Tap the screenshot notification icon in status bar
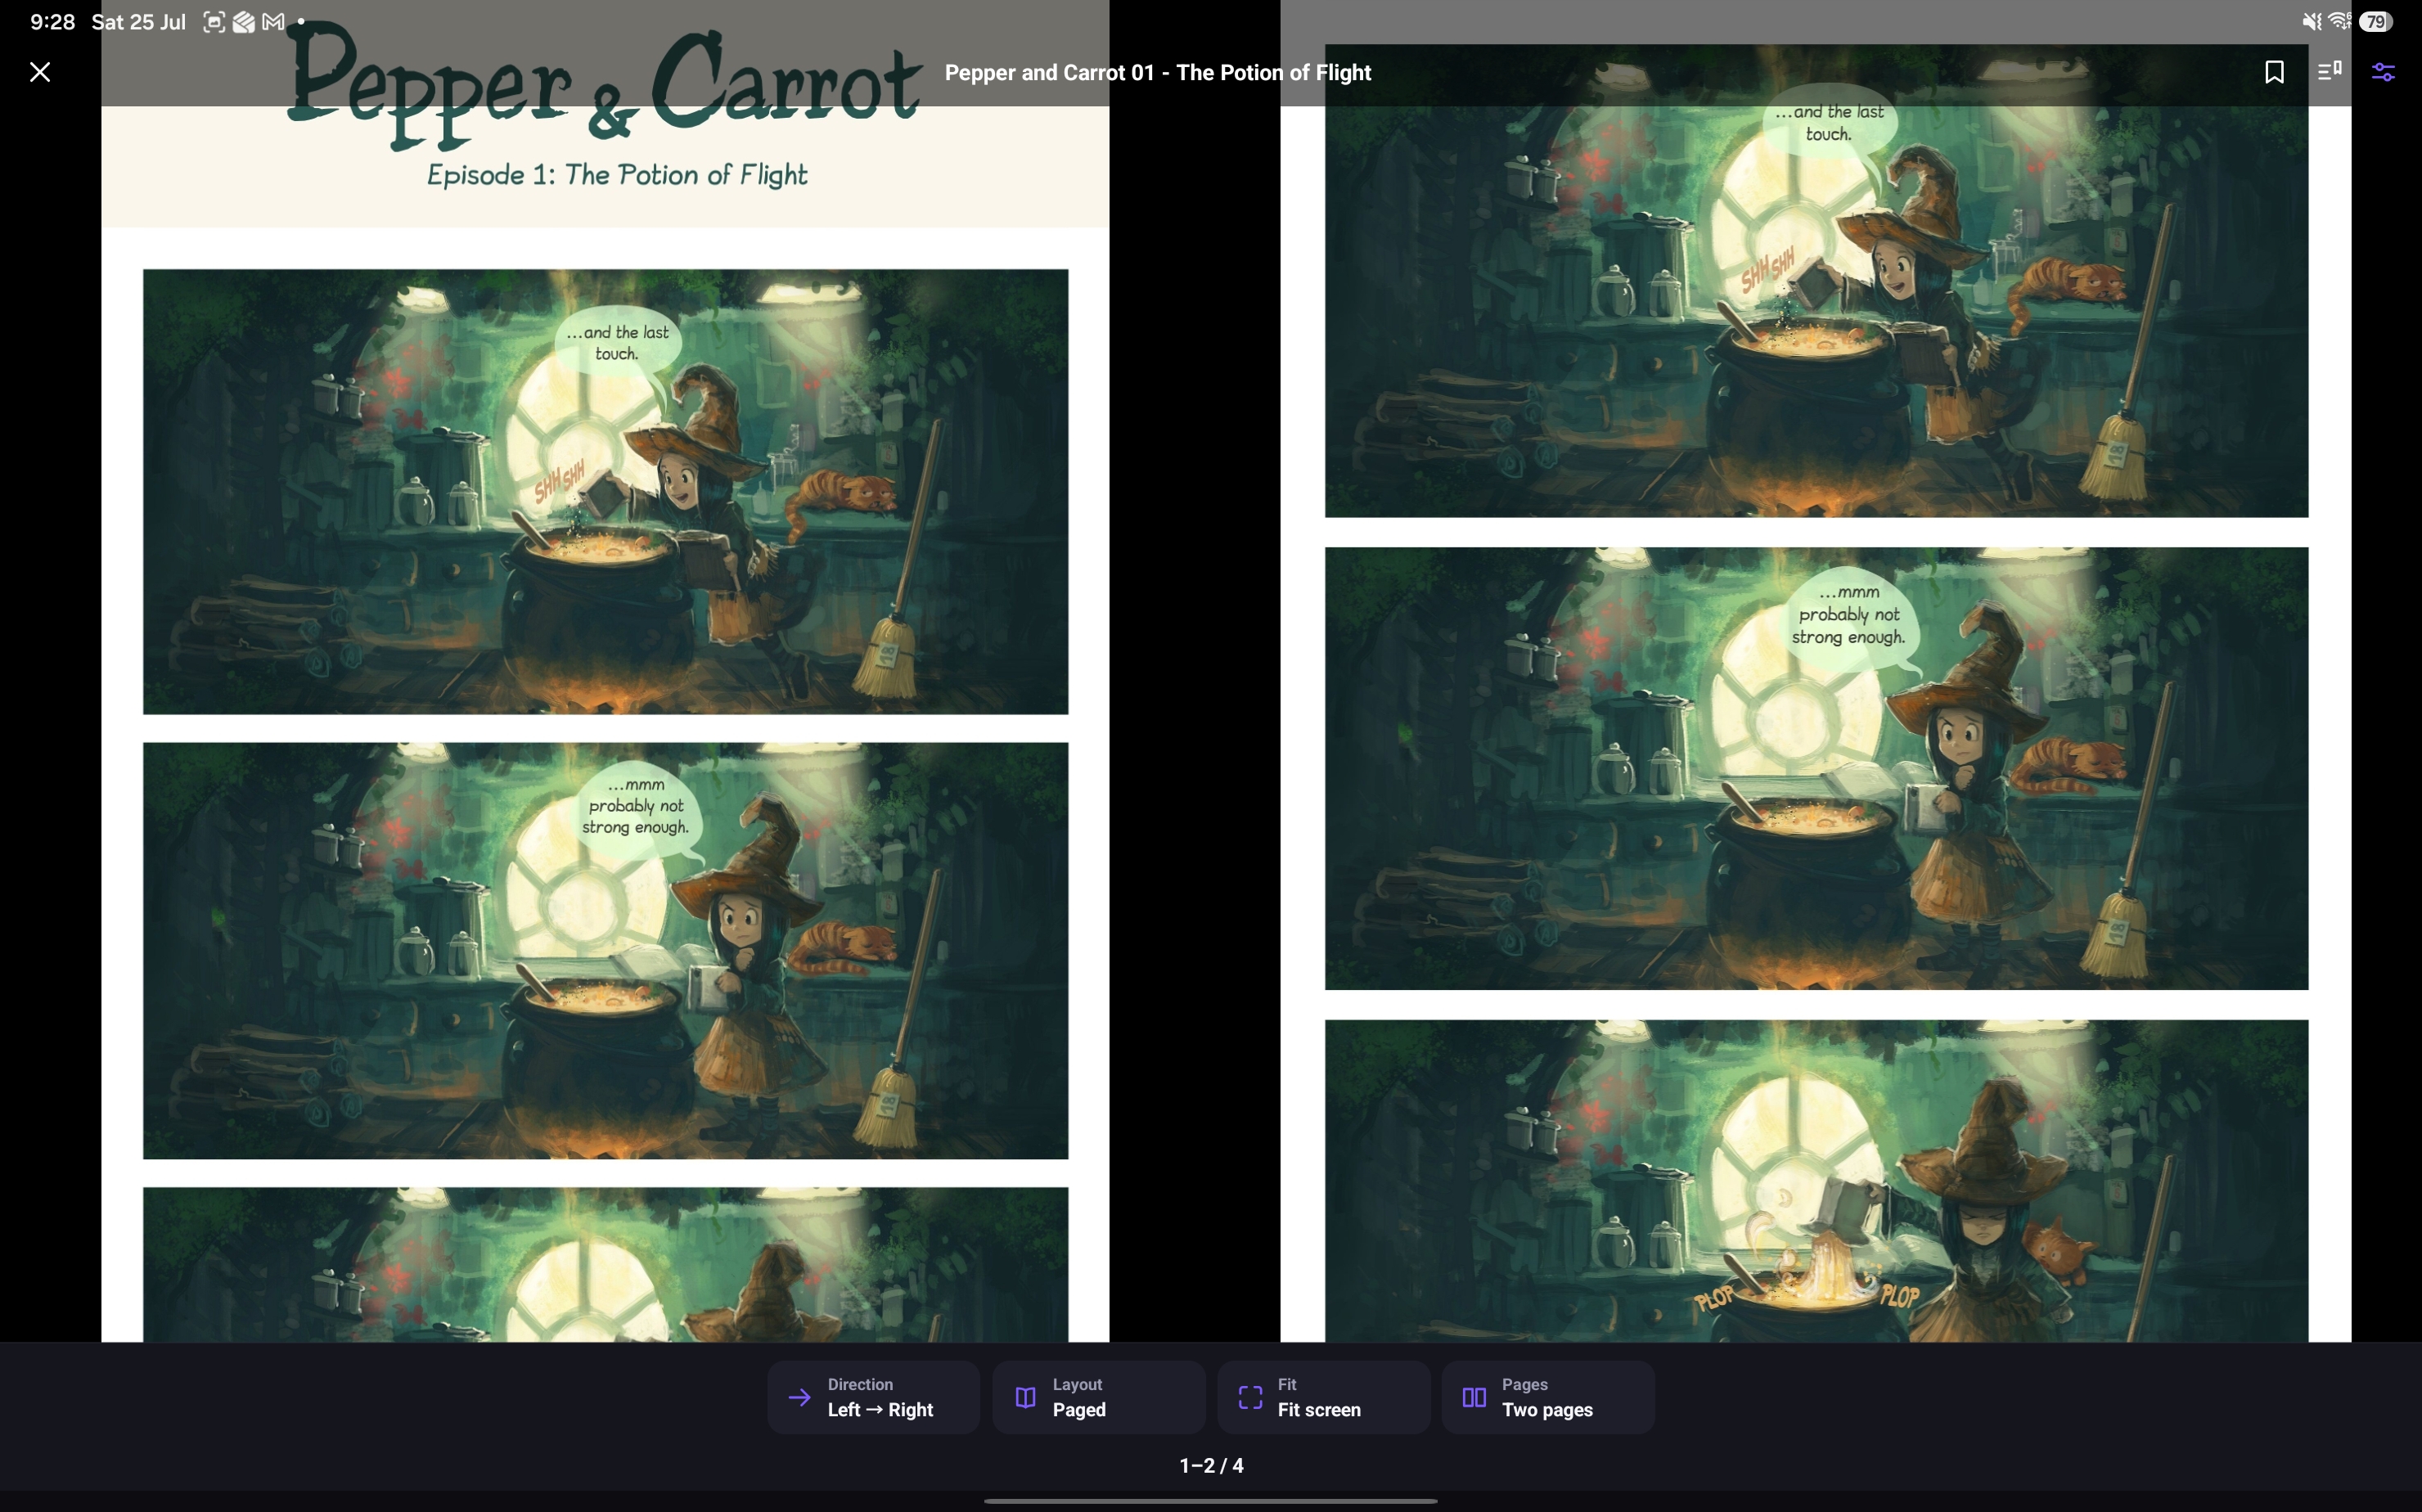 (x=213, y=21)
